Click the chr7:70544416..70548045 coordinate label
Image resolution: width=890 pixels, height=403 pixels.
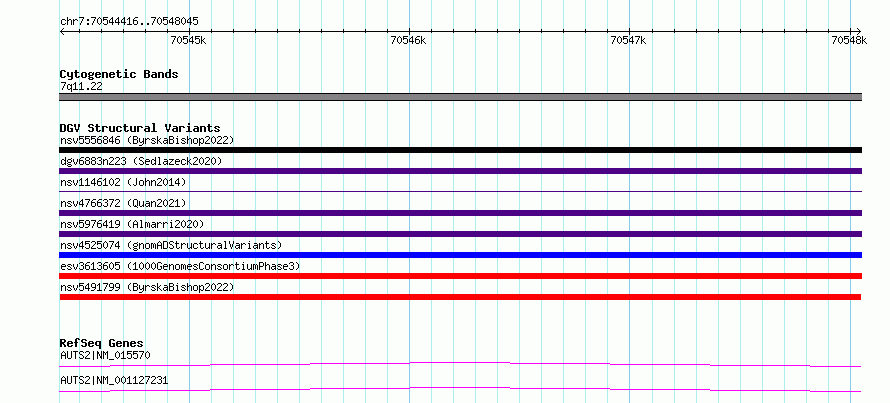(x=129, y=22)
